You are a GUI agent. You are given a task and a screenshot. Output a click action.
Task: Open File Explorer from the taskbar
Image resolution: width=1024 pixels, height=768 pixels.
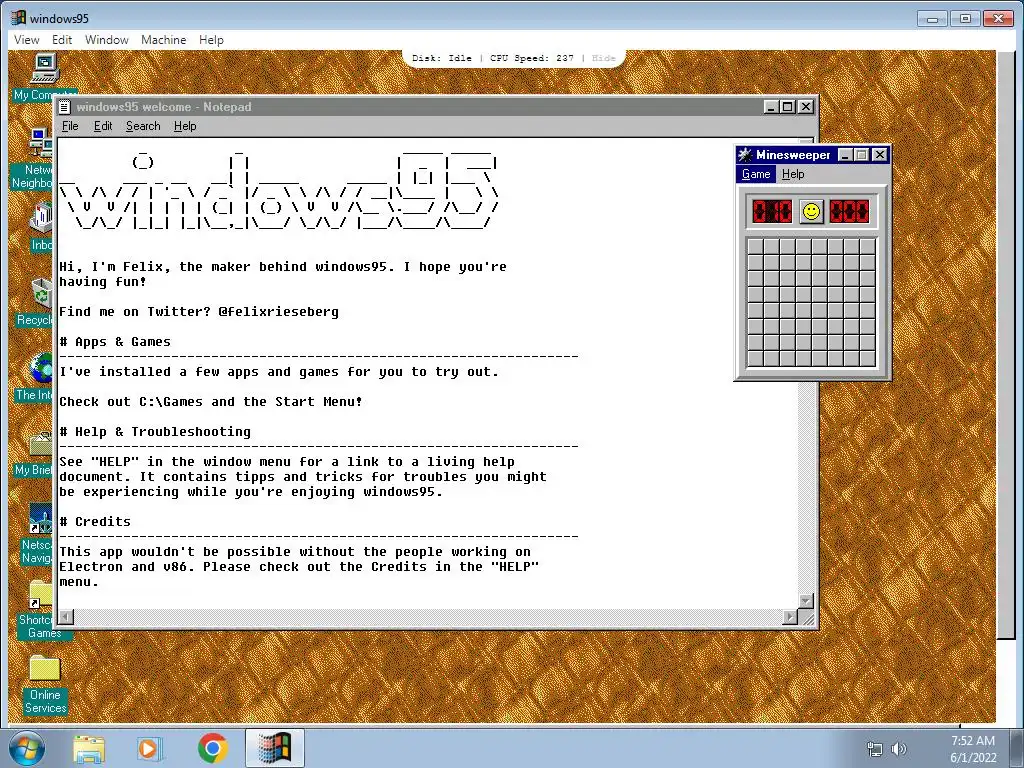(89, 749)
